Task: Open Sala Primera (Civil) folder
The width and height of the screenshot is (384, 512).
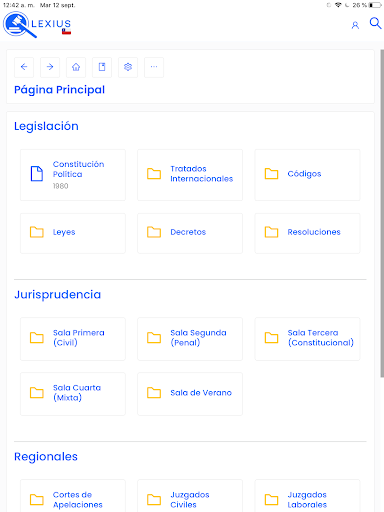Action: tap(73, 339)
